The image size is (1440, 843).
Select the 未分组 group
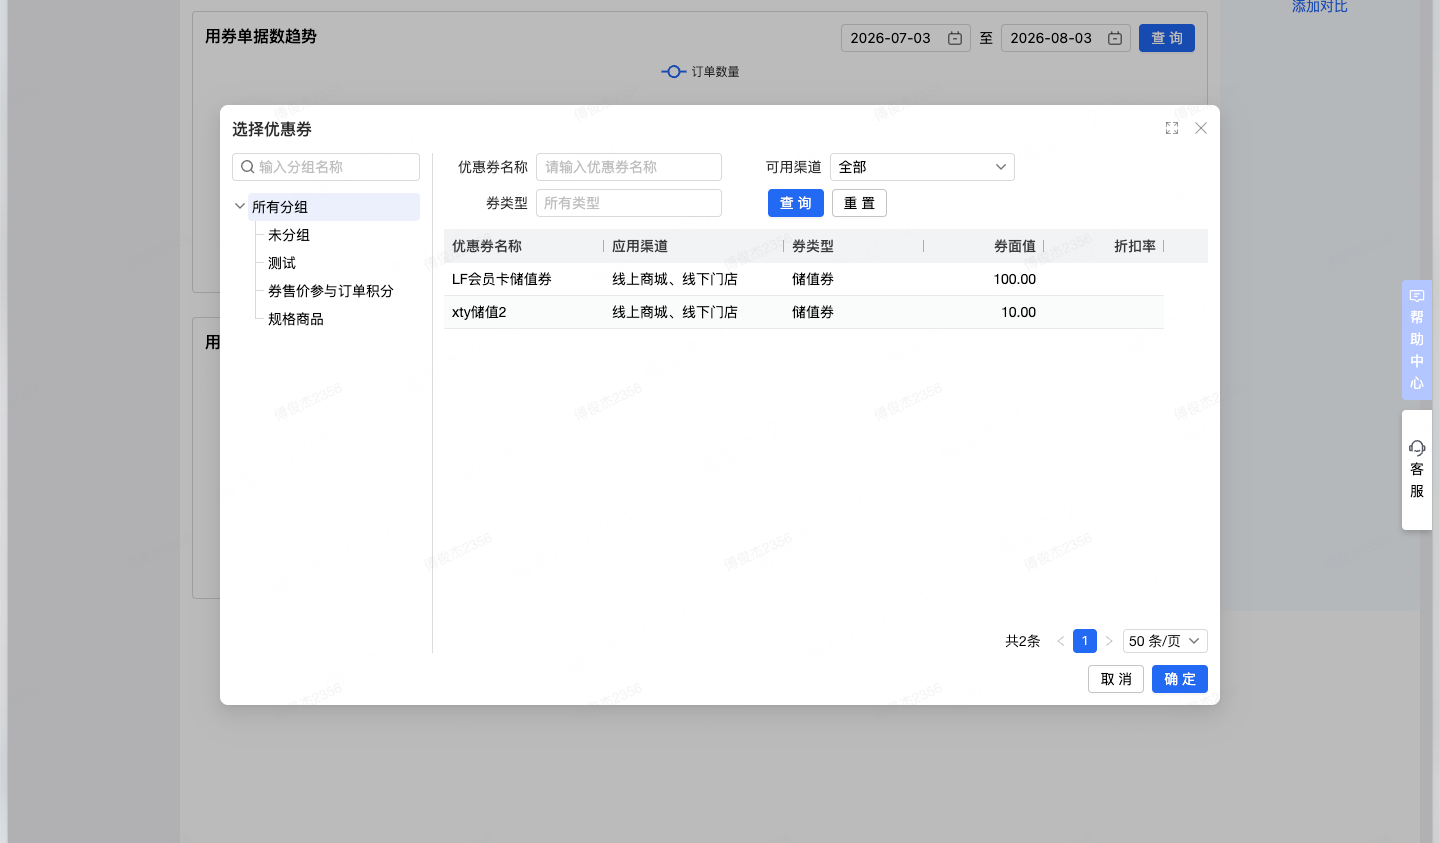(289, 235)
